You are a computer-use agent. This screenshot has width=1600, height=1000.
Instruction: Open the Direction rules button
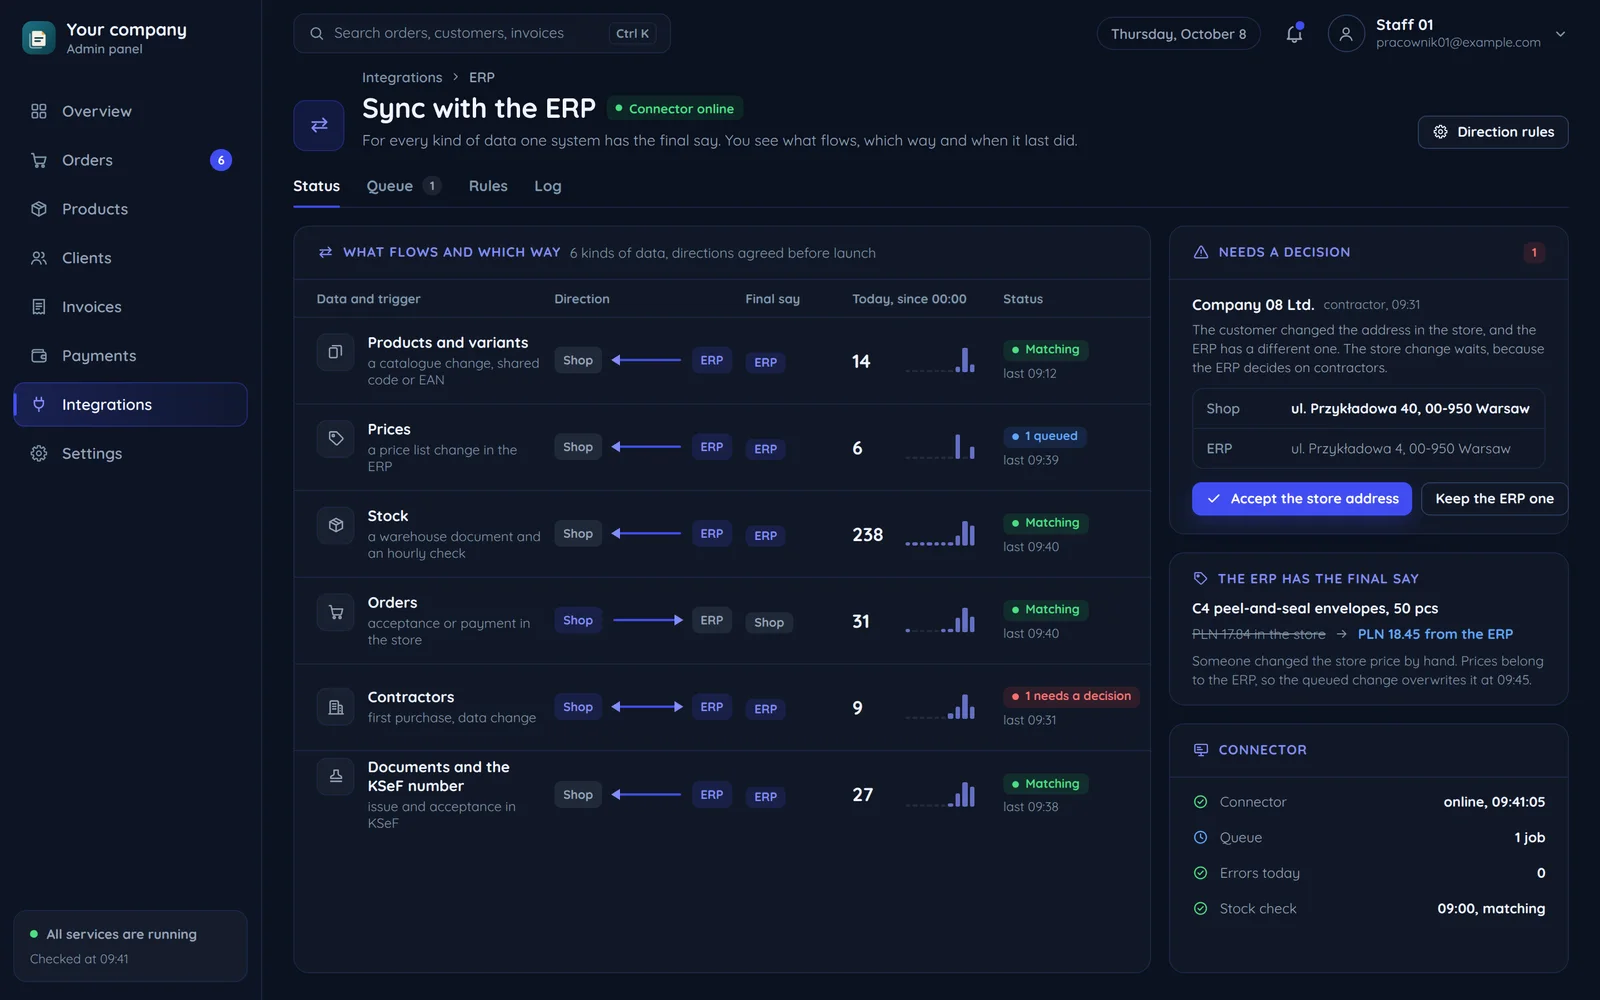pos(1493,132)
